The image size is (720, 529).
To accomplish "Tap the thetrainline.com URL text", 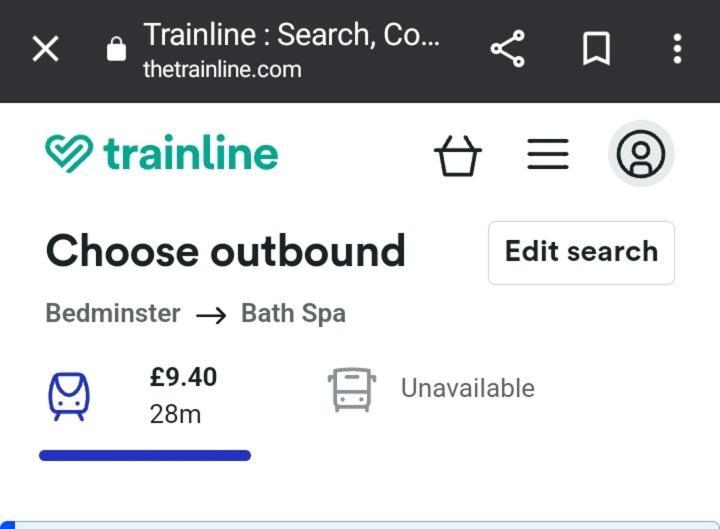I will coord(222,70).
